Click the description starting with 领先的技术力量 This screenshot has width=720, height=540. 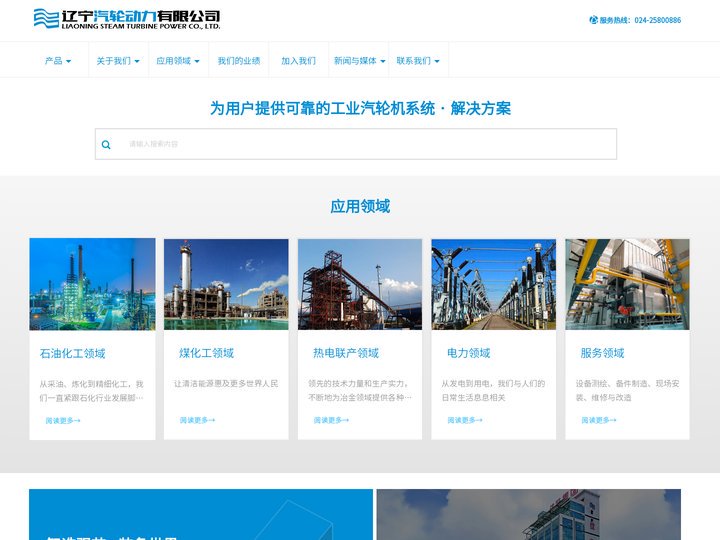(x=360, y=390)
